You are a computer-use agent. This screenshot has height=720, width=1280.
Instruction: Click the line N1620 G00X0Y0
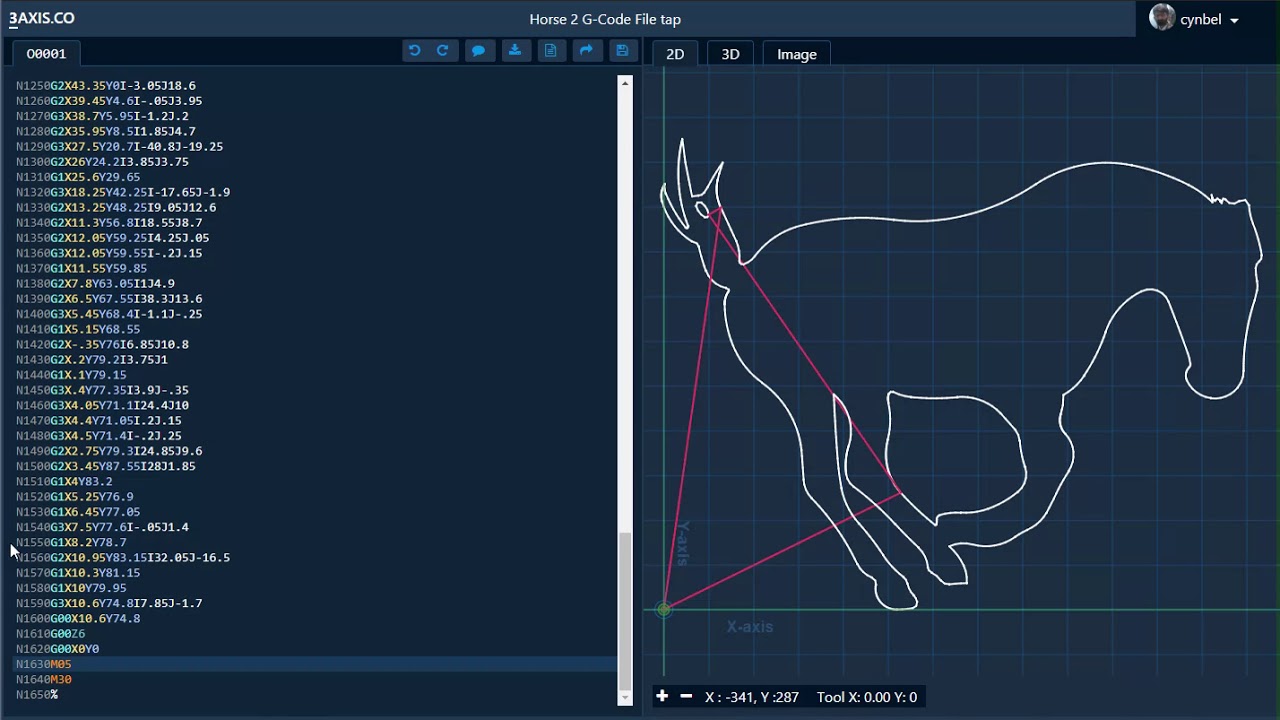click(x=57, y=649)
